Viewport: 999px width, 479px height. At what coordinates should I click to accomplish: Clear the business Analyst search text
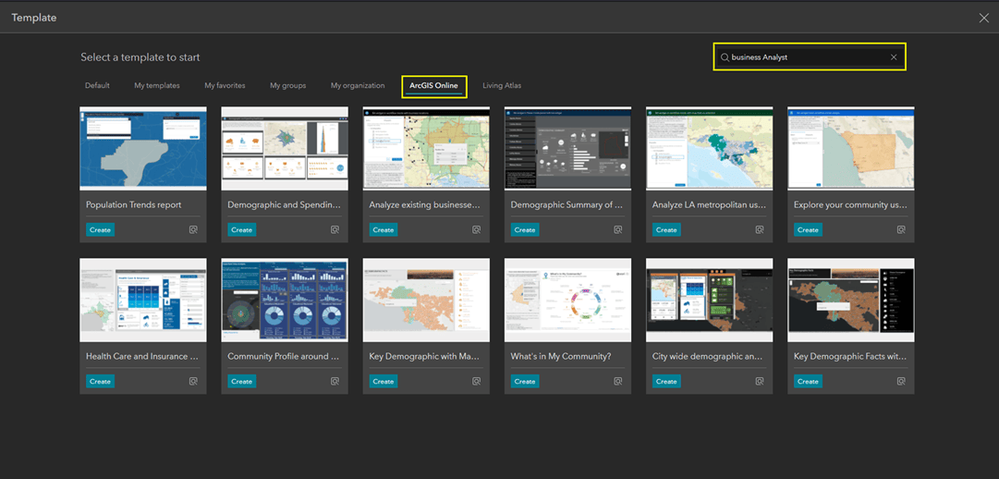pos(894,57)
